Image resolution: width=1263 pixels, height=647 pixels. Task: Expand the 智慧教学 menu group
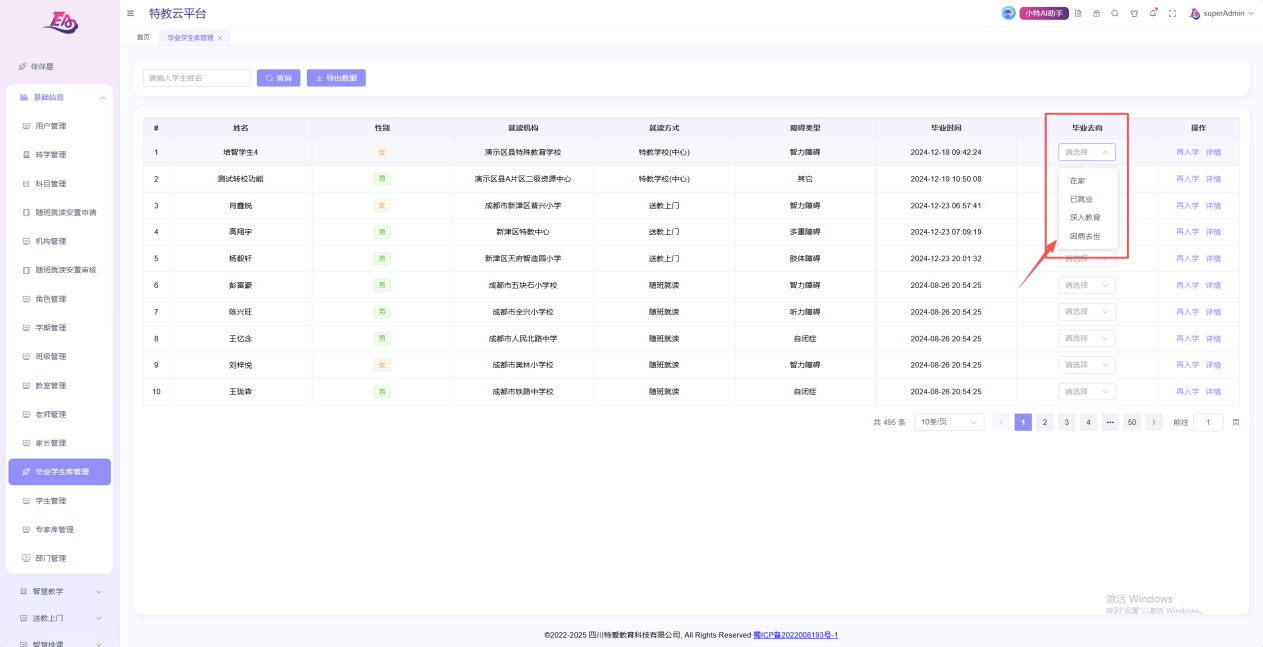pyautogui.click(x=60, y=591)
